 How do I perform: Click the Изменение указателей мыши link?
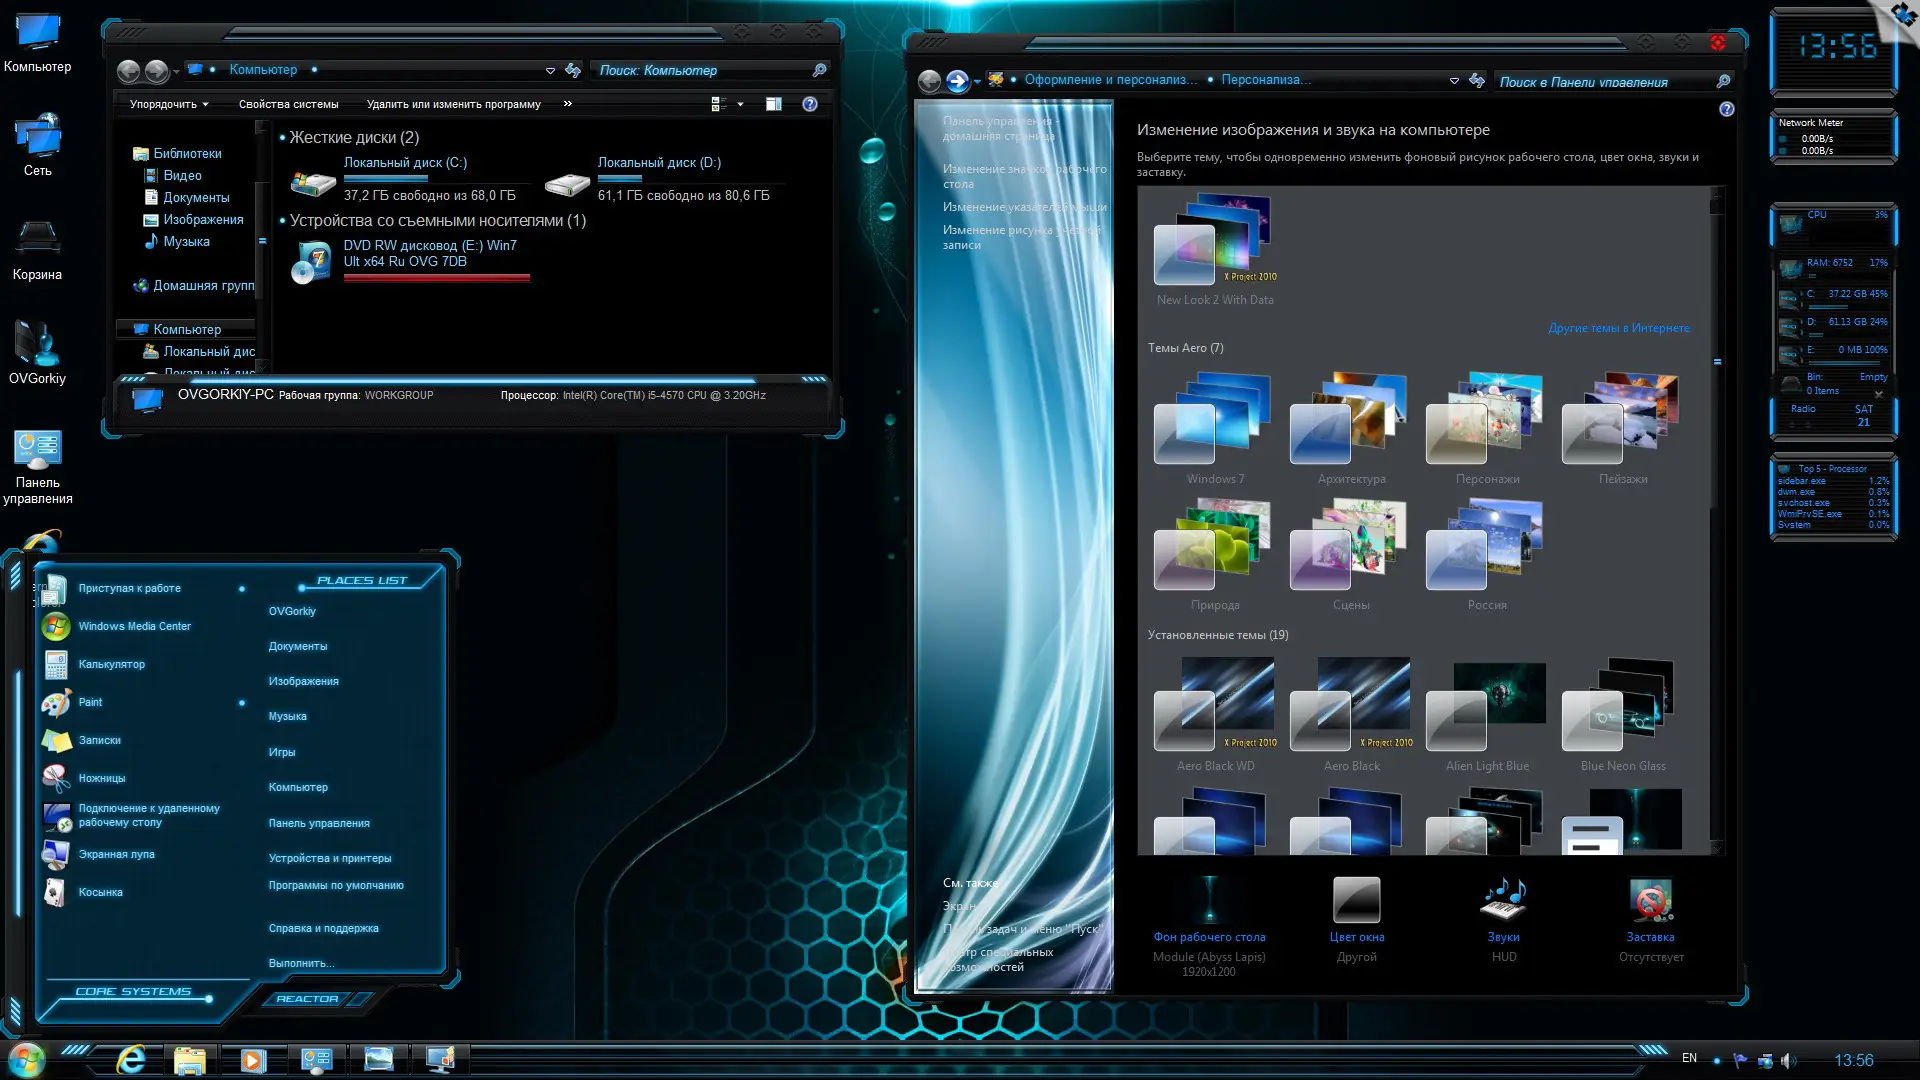tap(1024, 207)
